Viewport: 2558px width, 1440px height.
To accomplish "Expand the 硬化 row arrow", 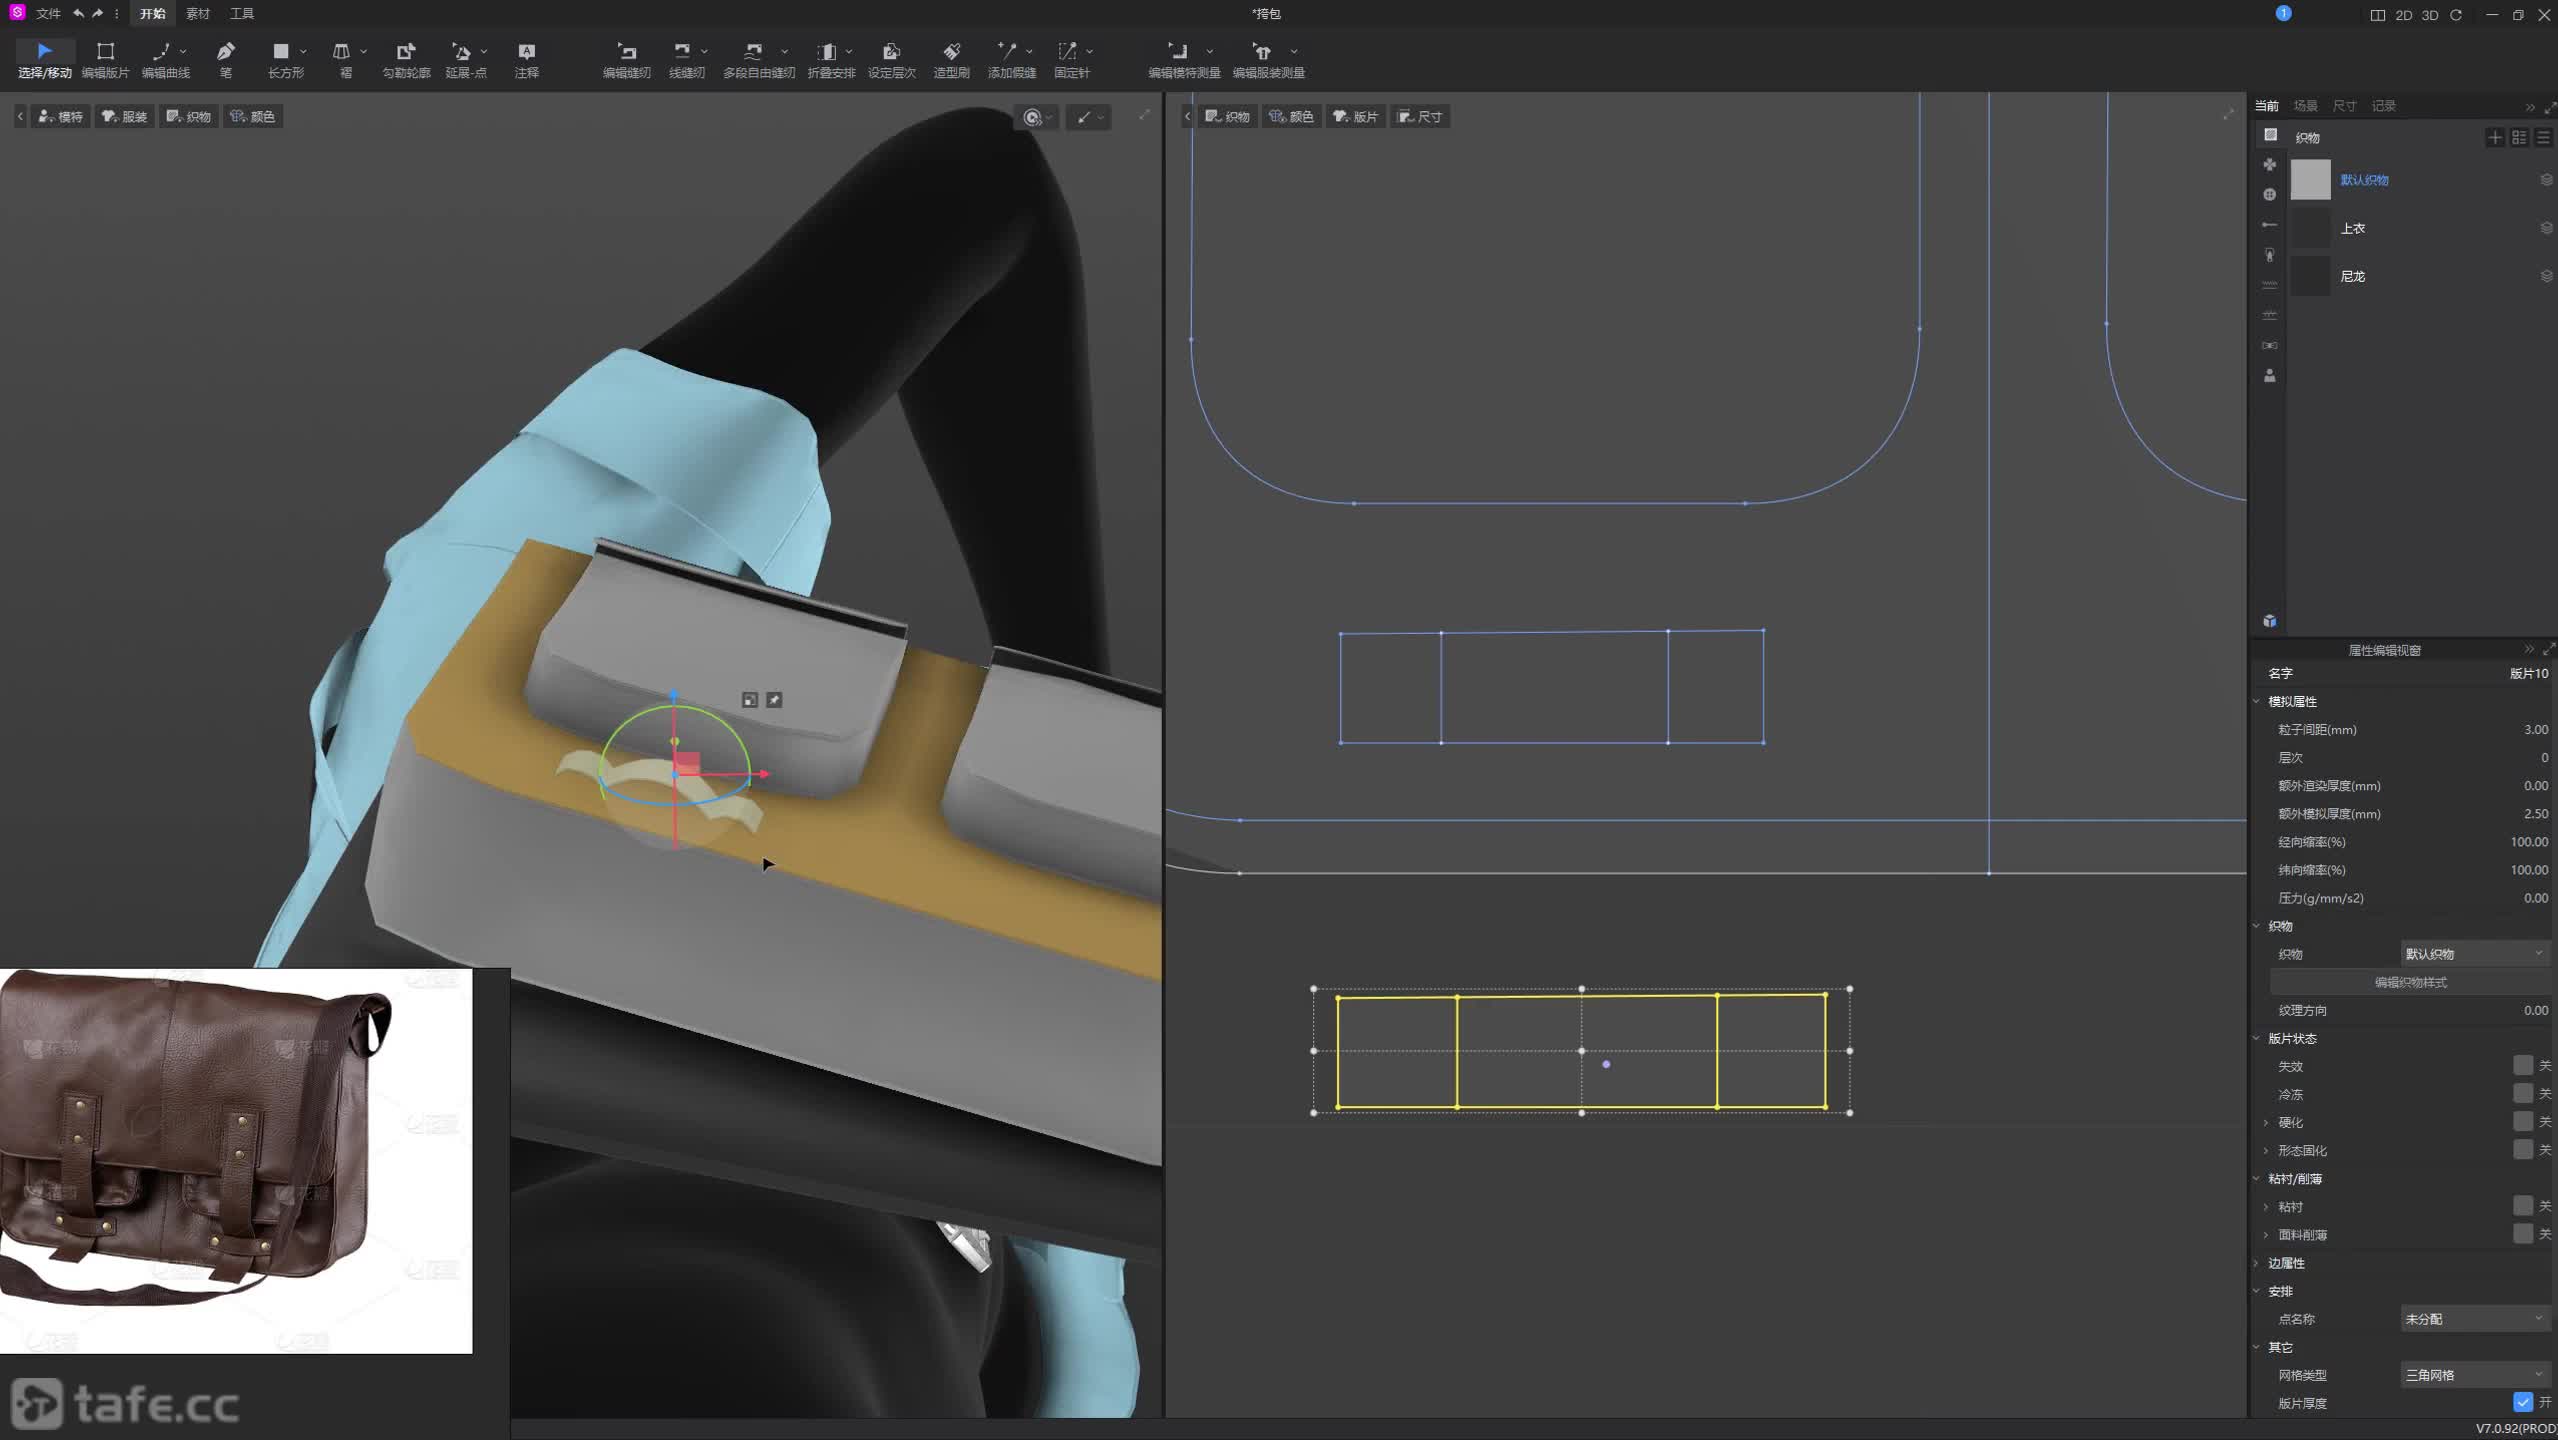I will 2266,1122.
